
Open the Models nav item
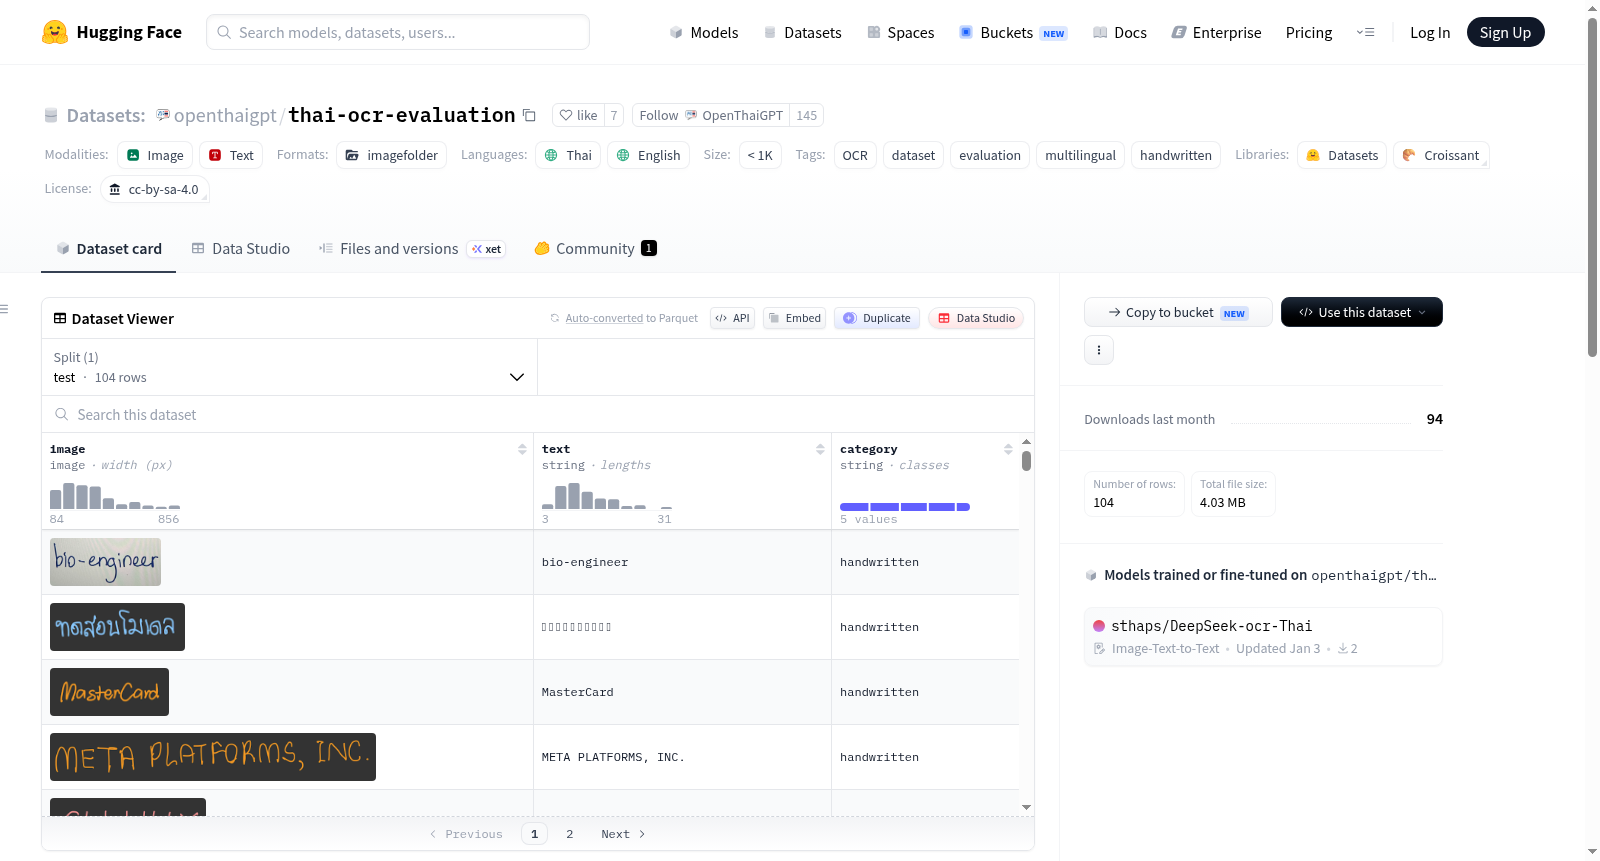click(x=704, y=32)
